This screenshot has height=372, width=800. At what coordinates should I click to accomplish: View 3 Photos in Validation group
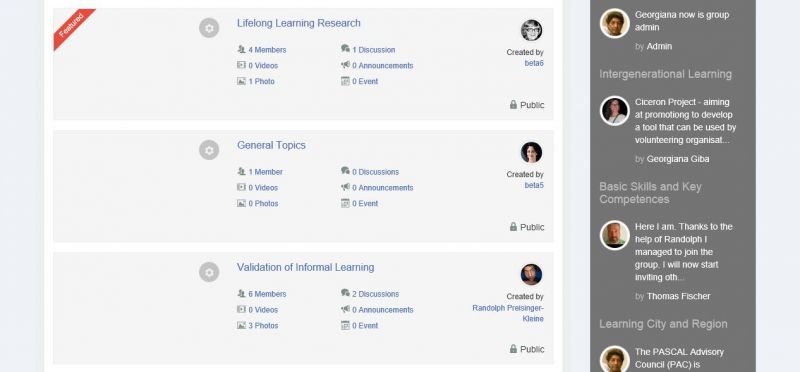(263, 326)
